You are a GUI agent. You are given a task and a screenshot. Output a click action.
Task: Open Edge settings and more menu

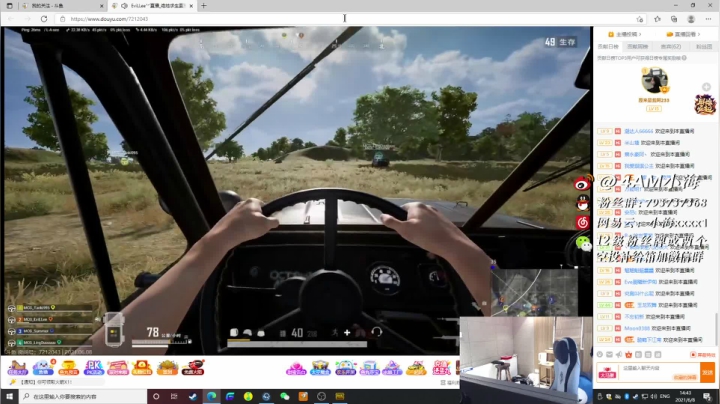click(708, 19)
